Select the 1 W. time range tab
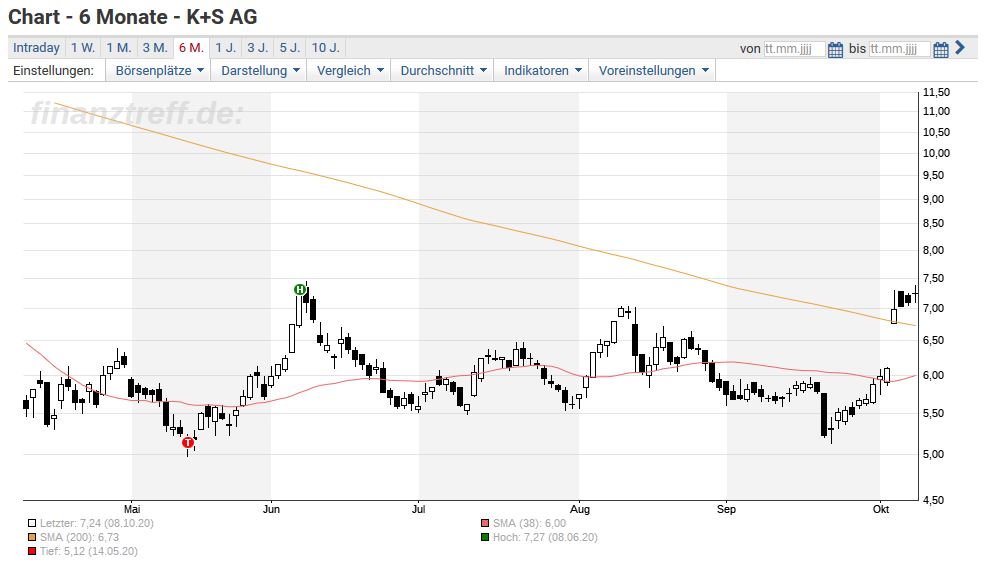The height and width of the screenshot is (562, 986). [x=82, y=48]
